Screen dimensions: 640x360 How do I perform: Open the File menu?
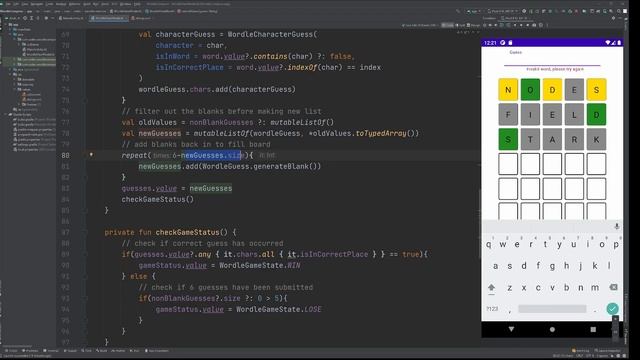[8, 4]
